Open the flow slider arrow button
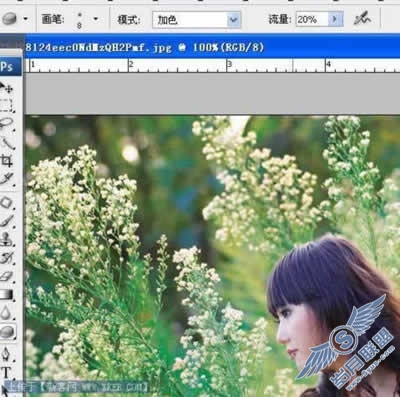 pos(335,19)
